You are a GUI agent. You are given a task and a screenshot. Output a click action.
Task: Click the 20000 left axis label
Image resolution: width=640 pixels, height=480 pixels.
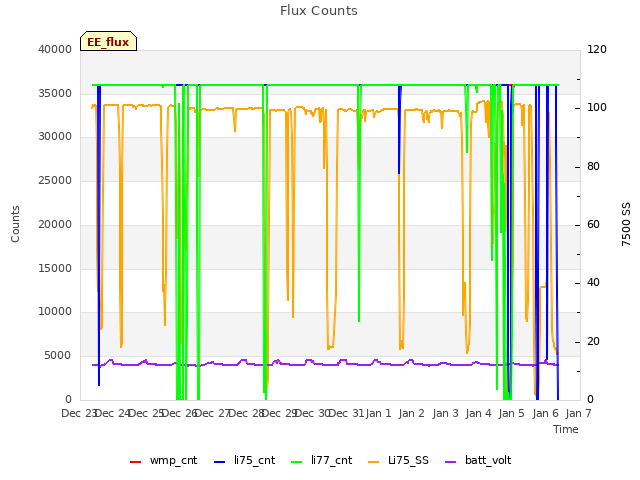tap(55, 224)
